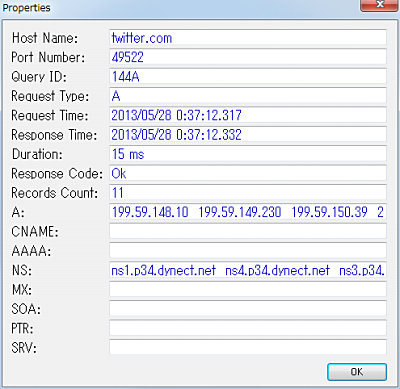Click the empty CNAME field

pyautogui.click(x=248, y=231)
